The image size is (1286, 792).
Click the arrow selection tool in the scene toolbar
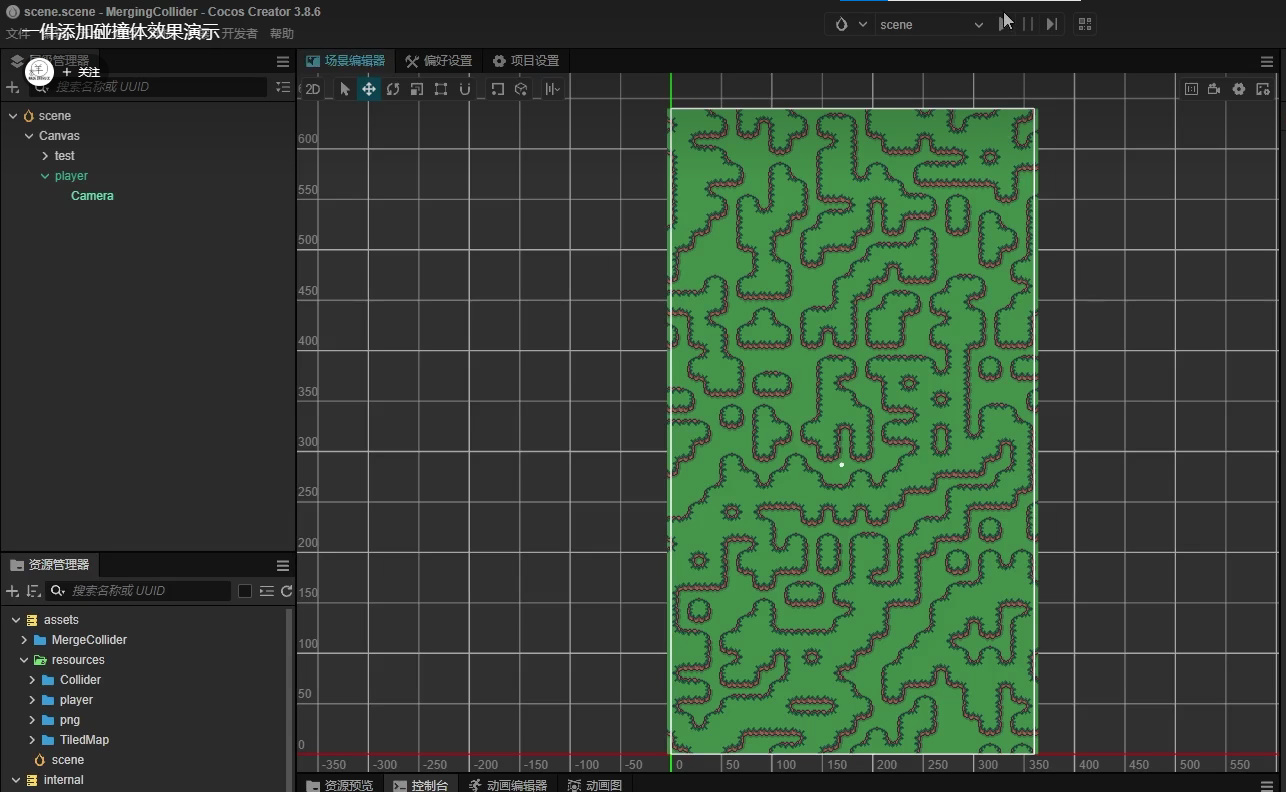(345, 89)
